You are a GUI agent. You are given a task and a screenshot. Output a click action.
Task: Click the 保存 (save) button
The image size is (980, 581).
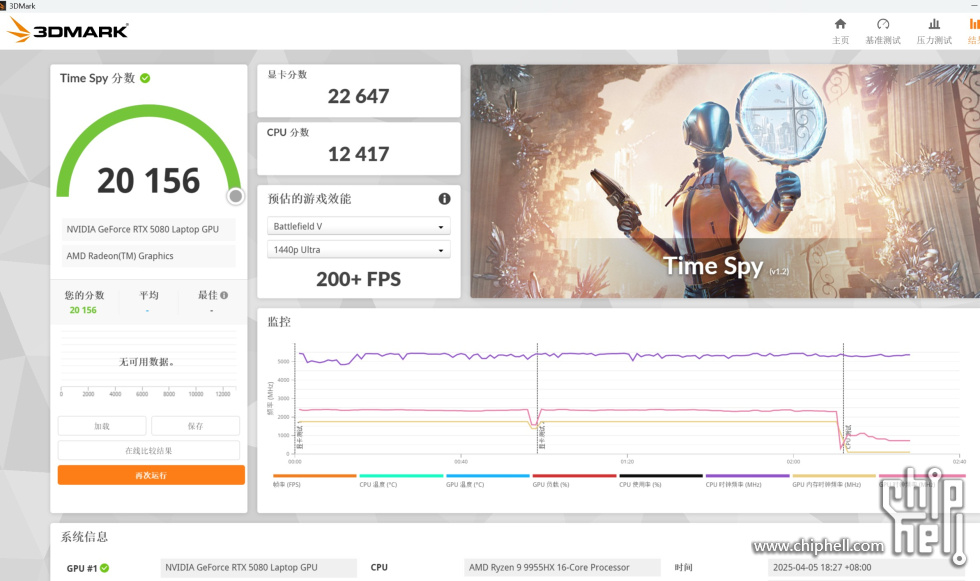195,425
